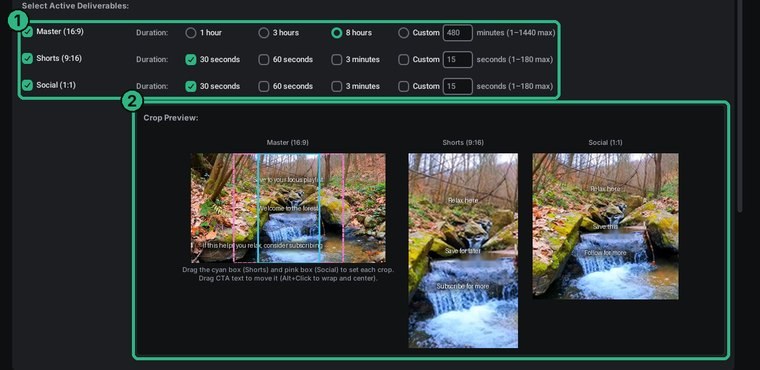Click Shorts custom seconds input field
This screenshot has height=370, width=760.
click(x=458, y=60)
